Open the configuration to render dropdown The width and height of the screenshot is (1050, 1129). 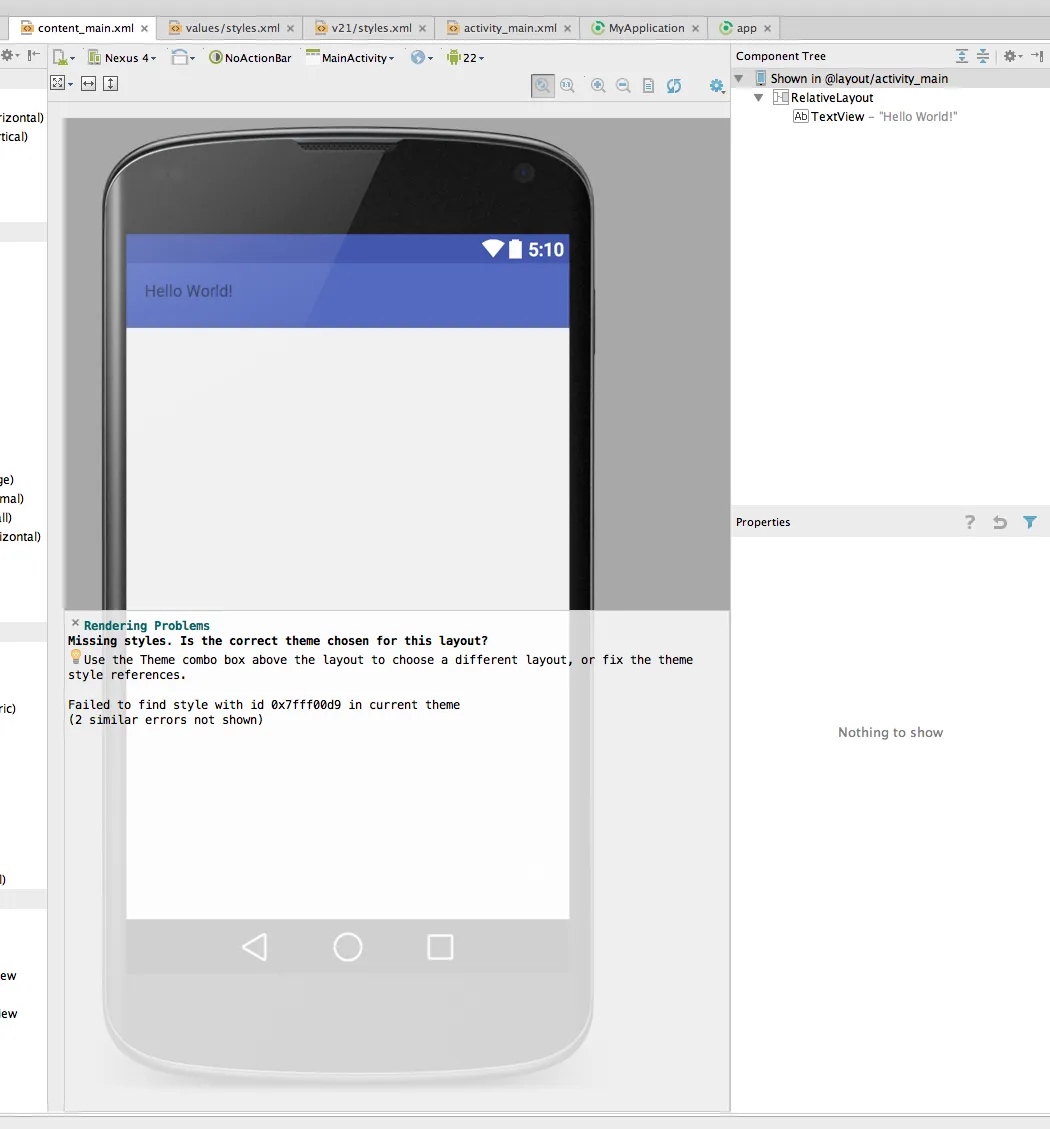click(63, 58)
